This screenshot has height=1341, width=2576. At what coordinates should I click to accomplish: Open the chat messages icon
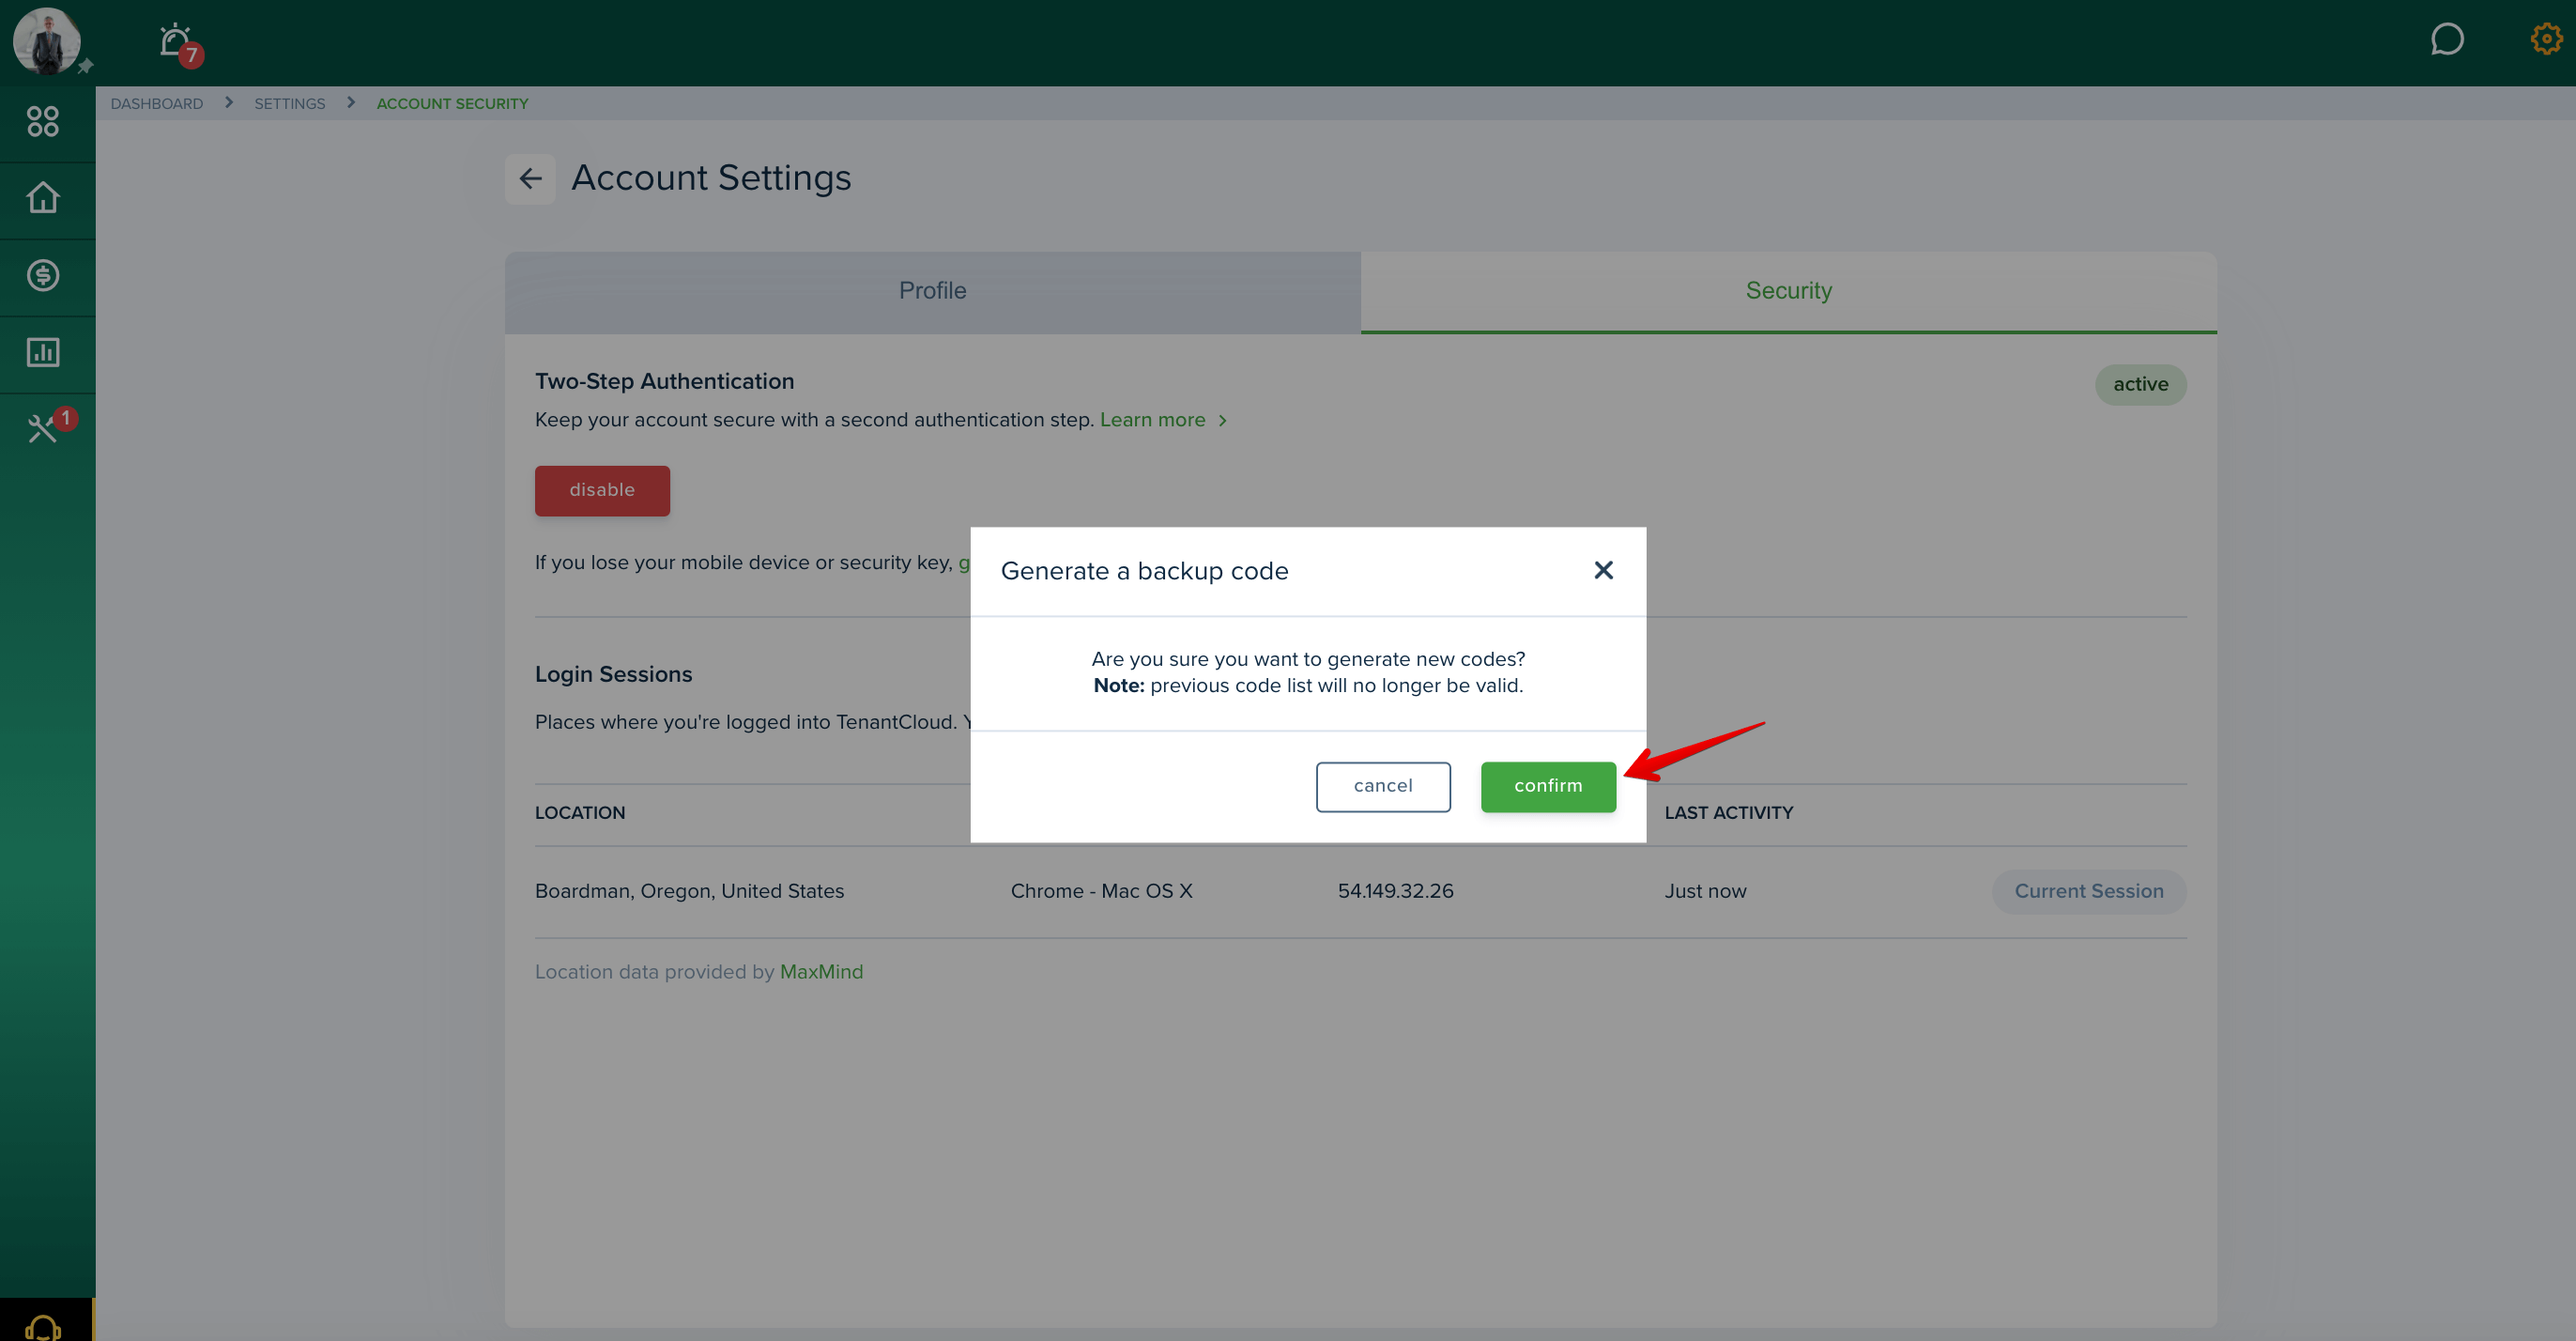point(2446,40)
